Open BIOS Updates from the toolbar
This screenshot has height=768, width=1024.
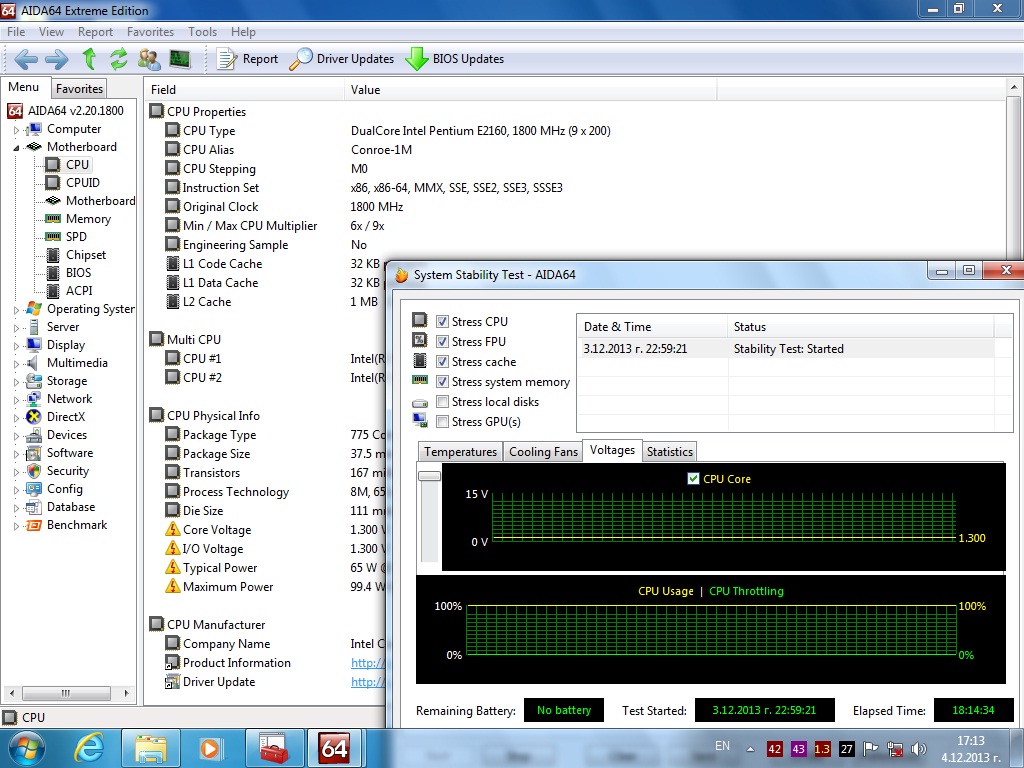[455, 59]
